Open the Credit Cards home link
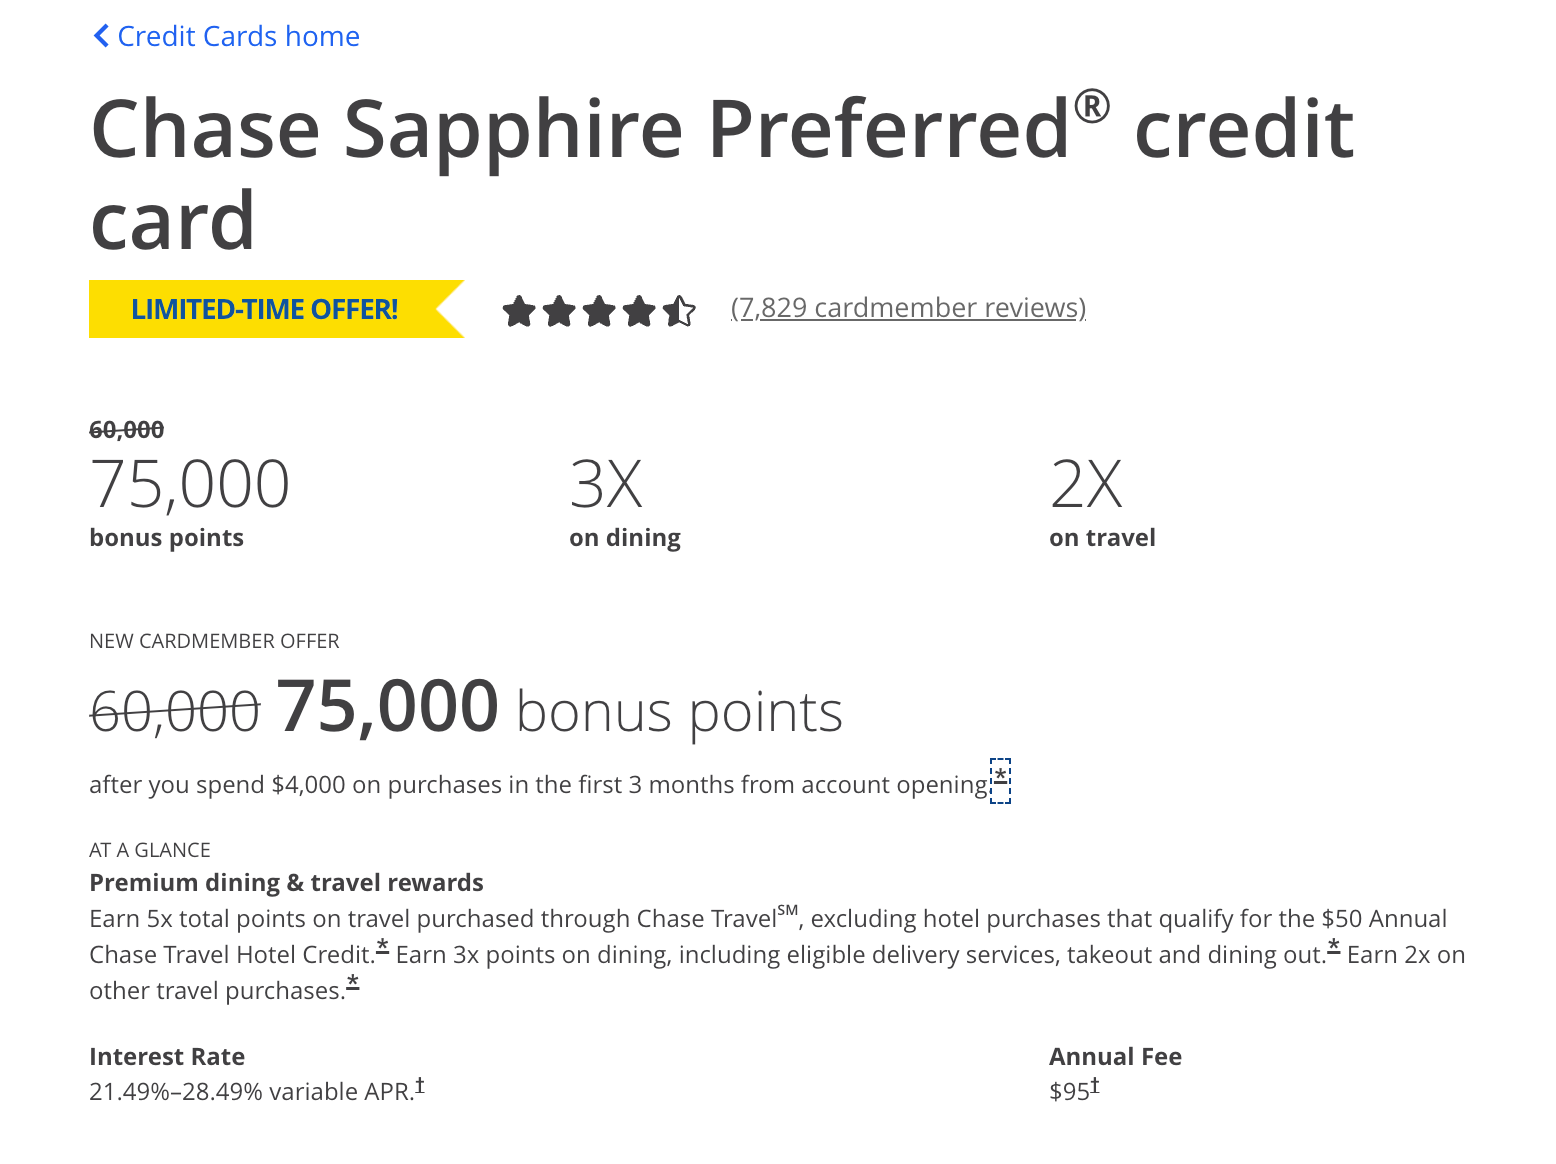The width and height of the screenshot is (1556, 1164). 238,37
